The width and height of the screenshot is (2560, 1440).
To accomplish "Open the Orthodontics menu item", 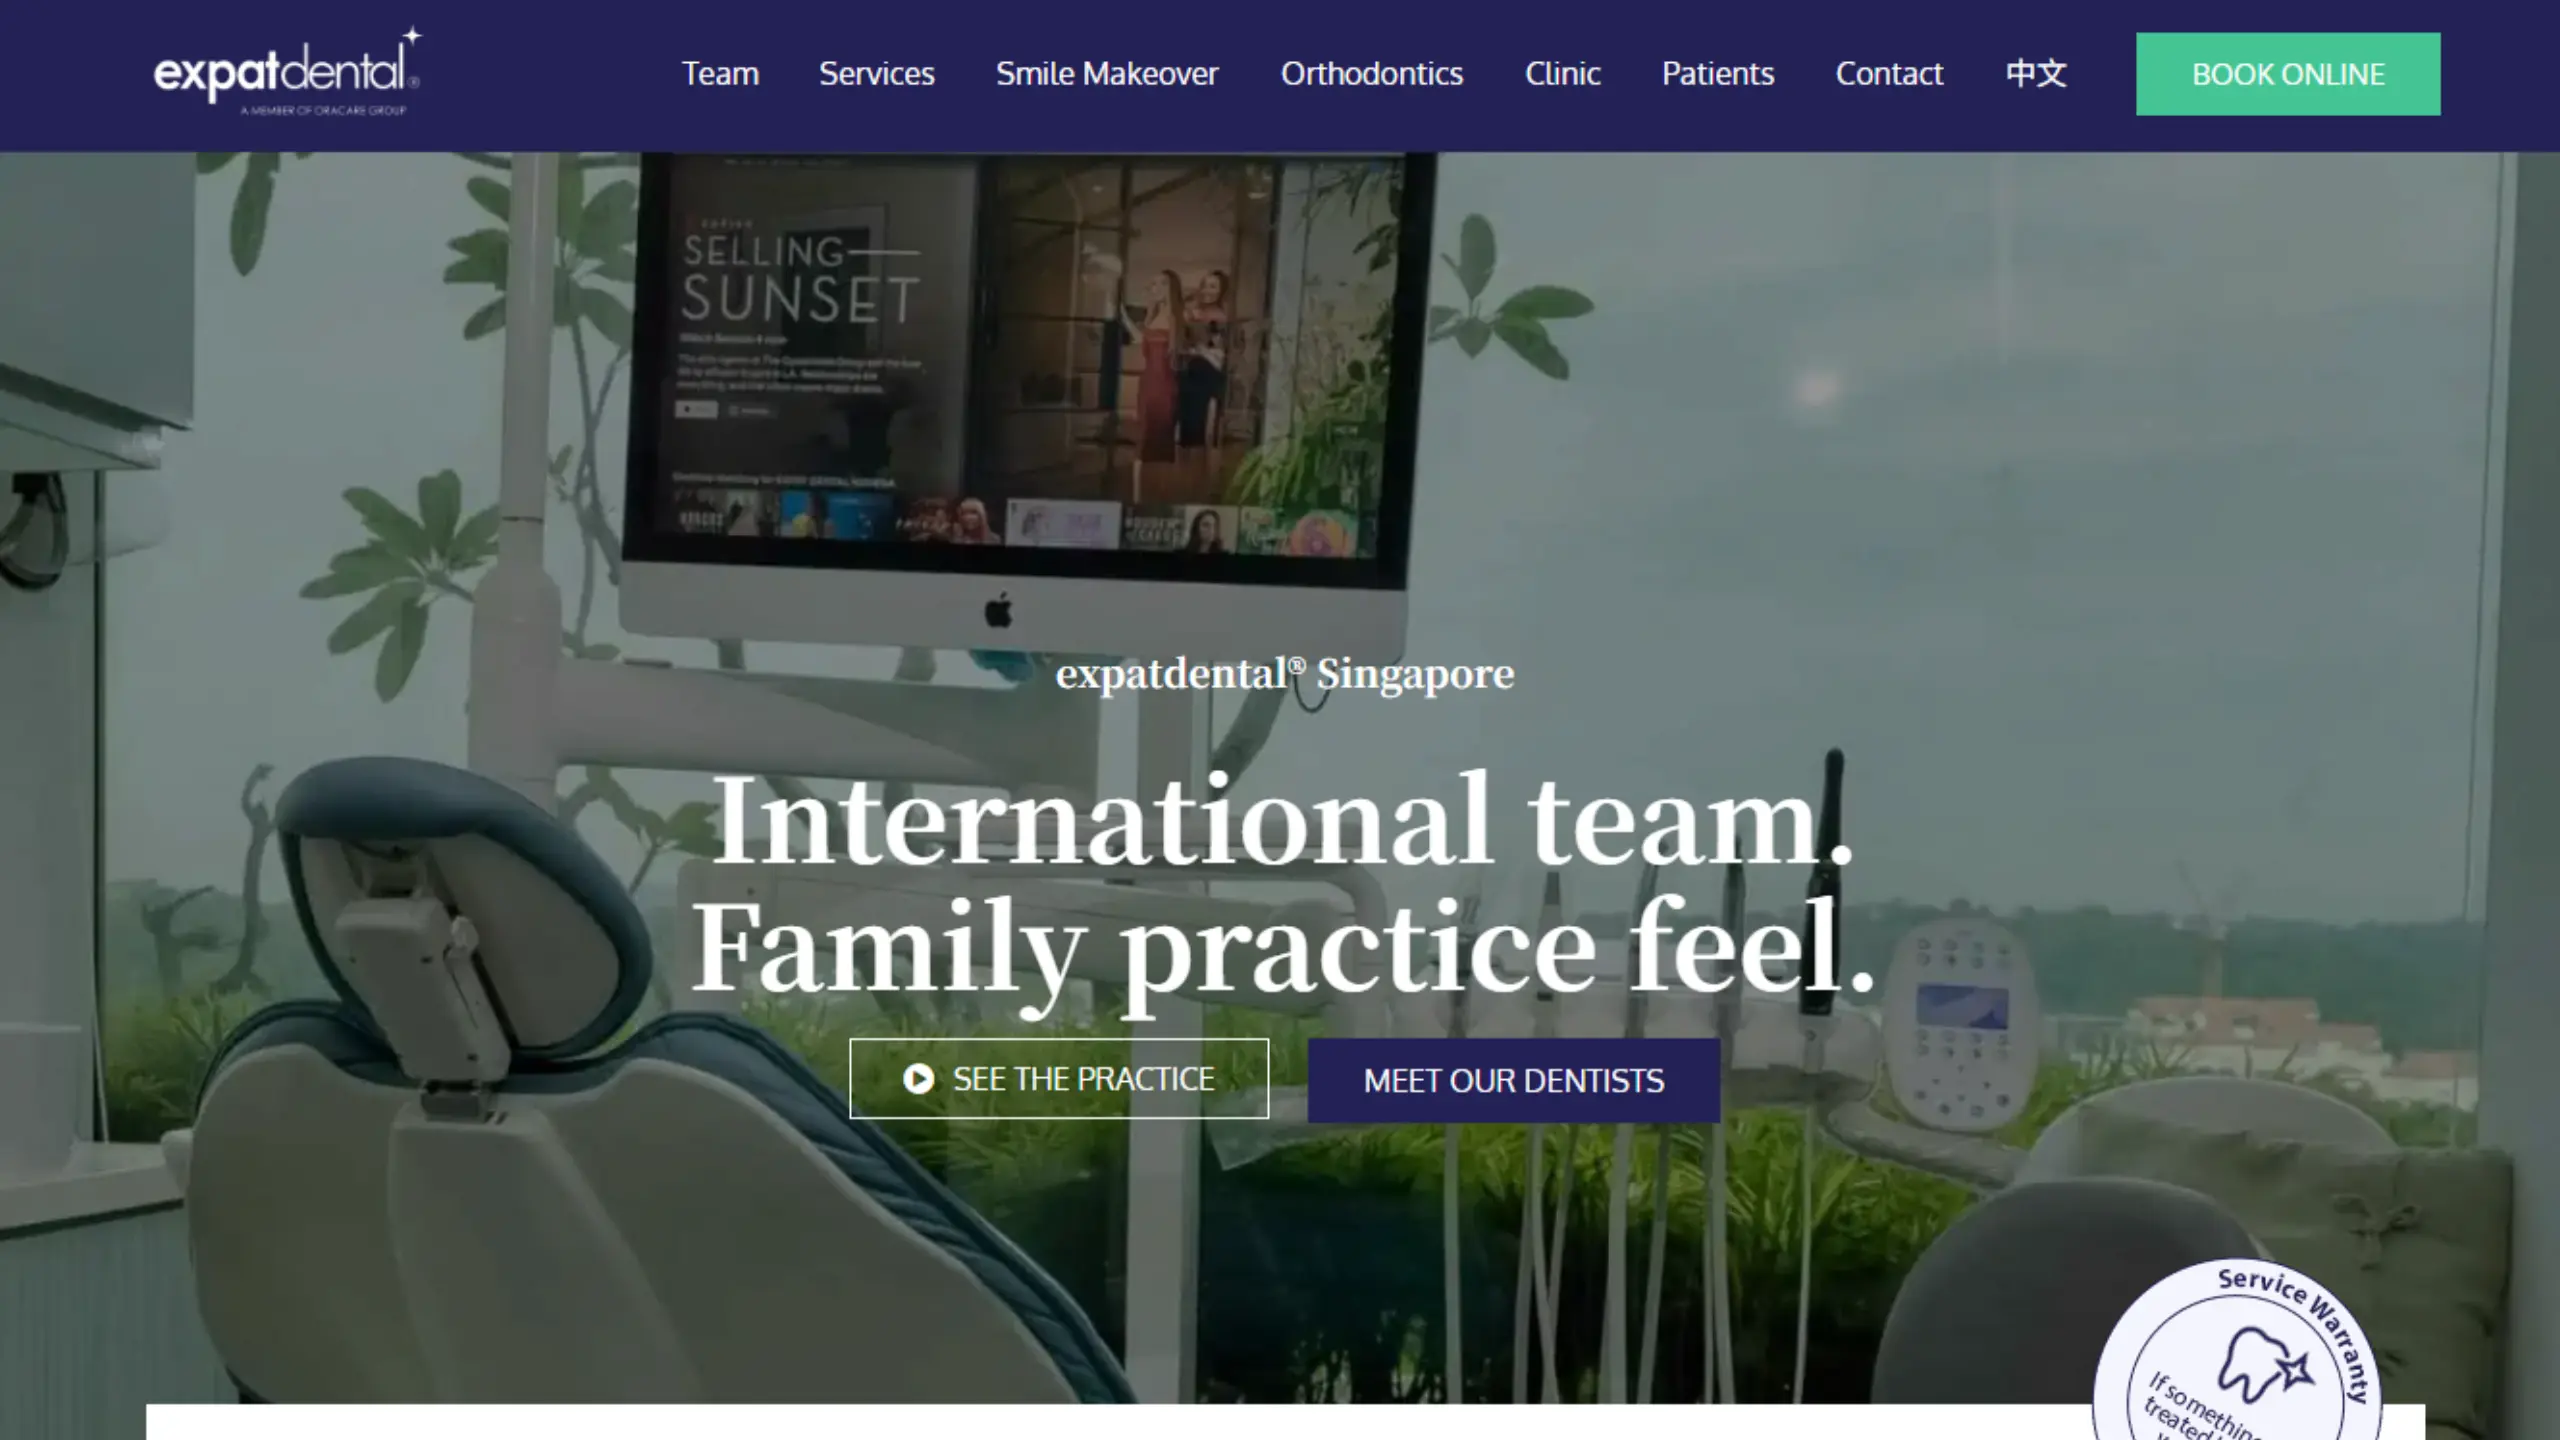I will point(1372,74).
